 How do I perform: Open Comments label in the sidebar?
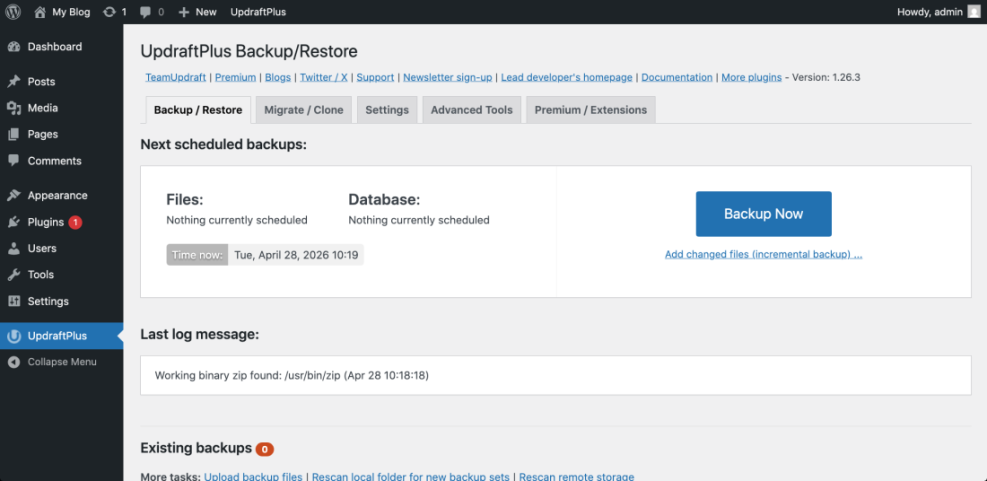[x=55, y=161]
